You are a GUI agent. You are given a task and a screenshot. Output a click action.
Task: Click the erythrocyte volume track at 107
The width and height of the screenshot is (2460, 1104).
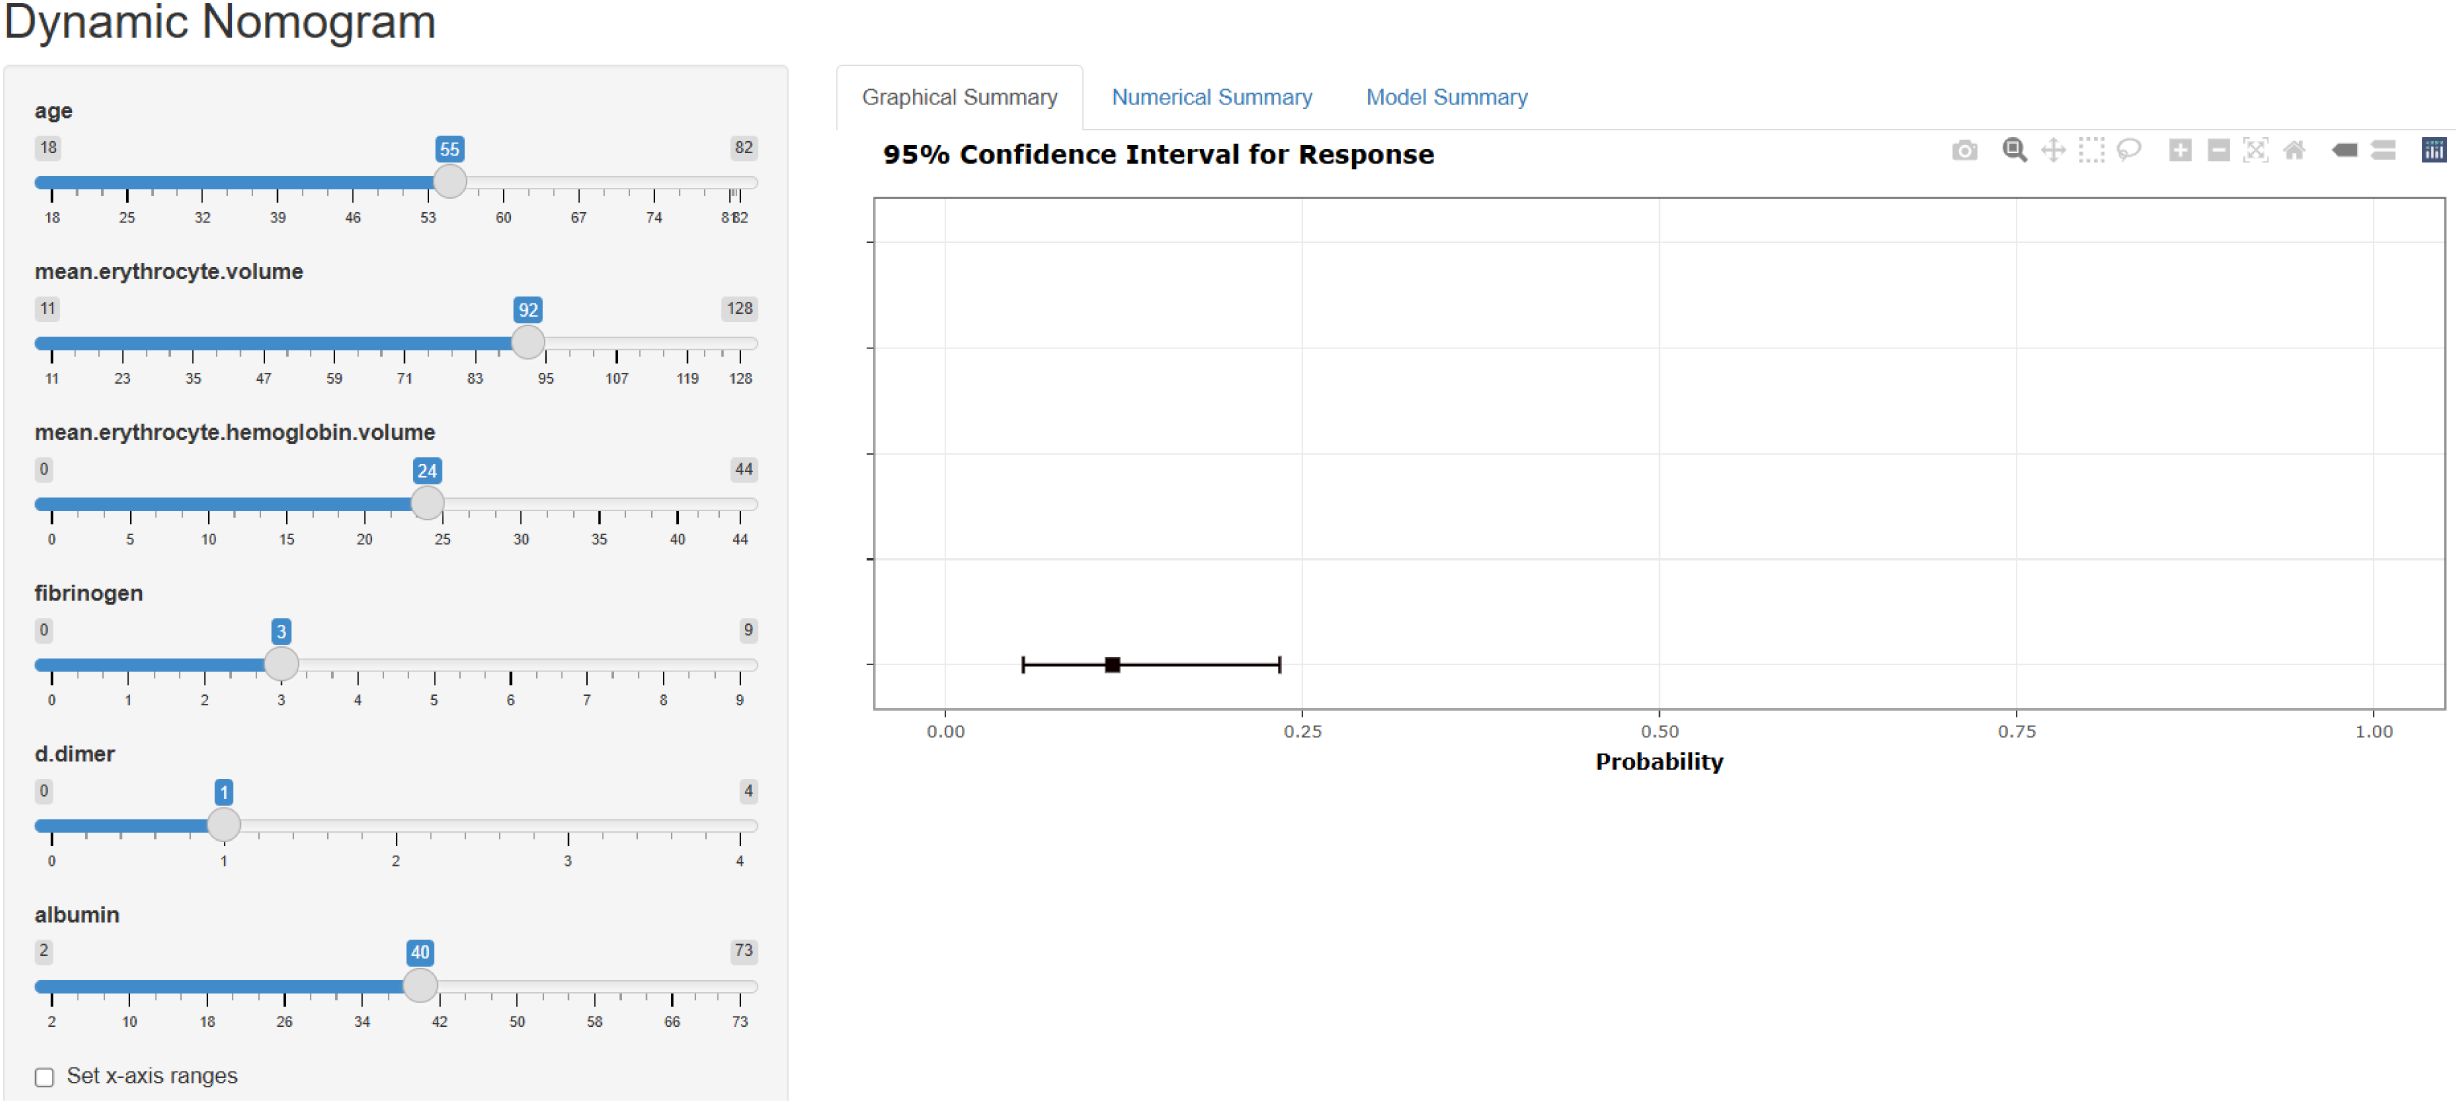(x=617, y=344)
